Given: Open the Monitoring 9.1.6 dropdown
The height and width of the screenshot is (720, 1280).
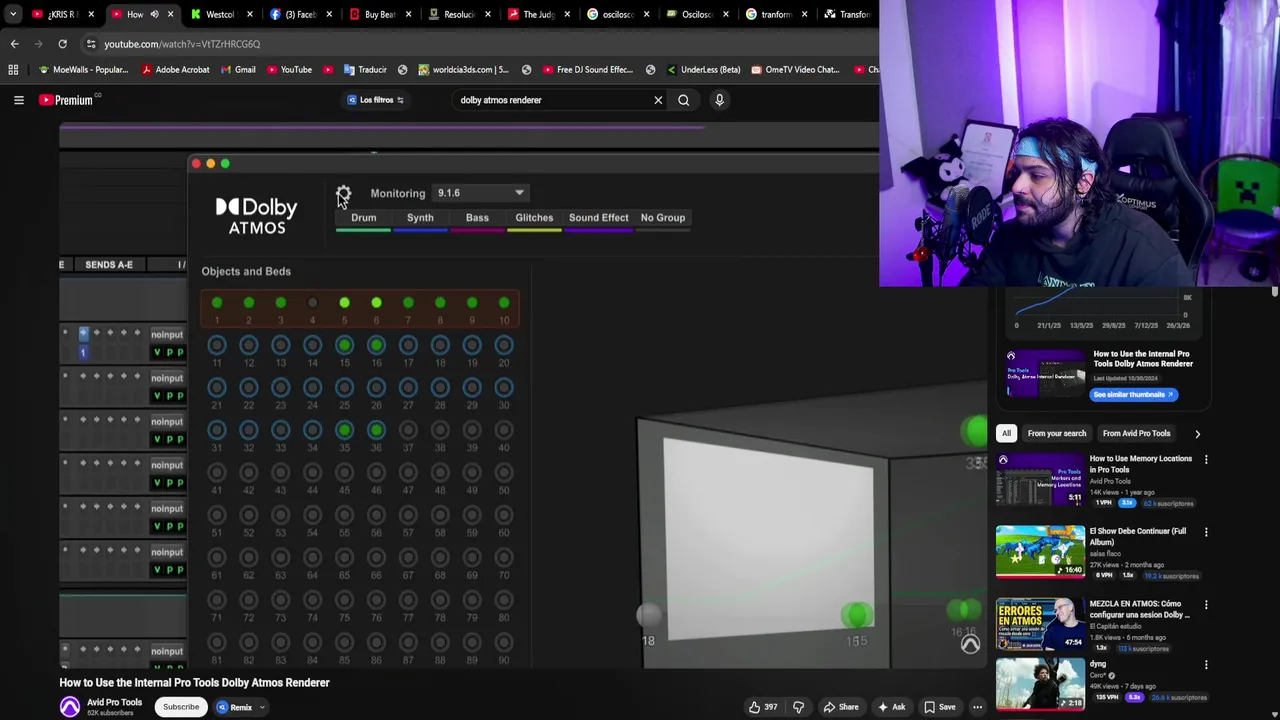Looking at the screenshot, I should (479, 193).
